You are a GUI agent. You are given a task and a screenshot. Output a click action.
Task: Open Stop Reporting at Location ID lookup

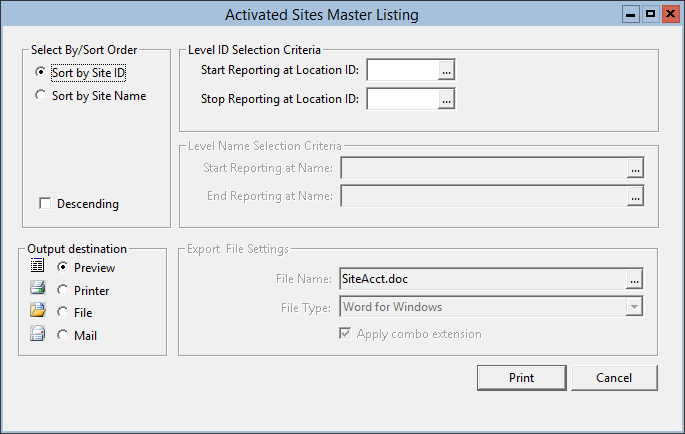tap(447, 98)
